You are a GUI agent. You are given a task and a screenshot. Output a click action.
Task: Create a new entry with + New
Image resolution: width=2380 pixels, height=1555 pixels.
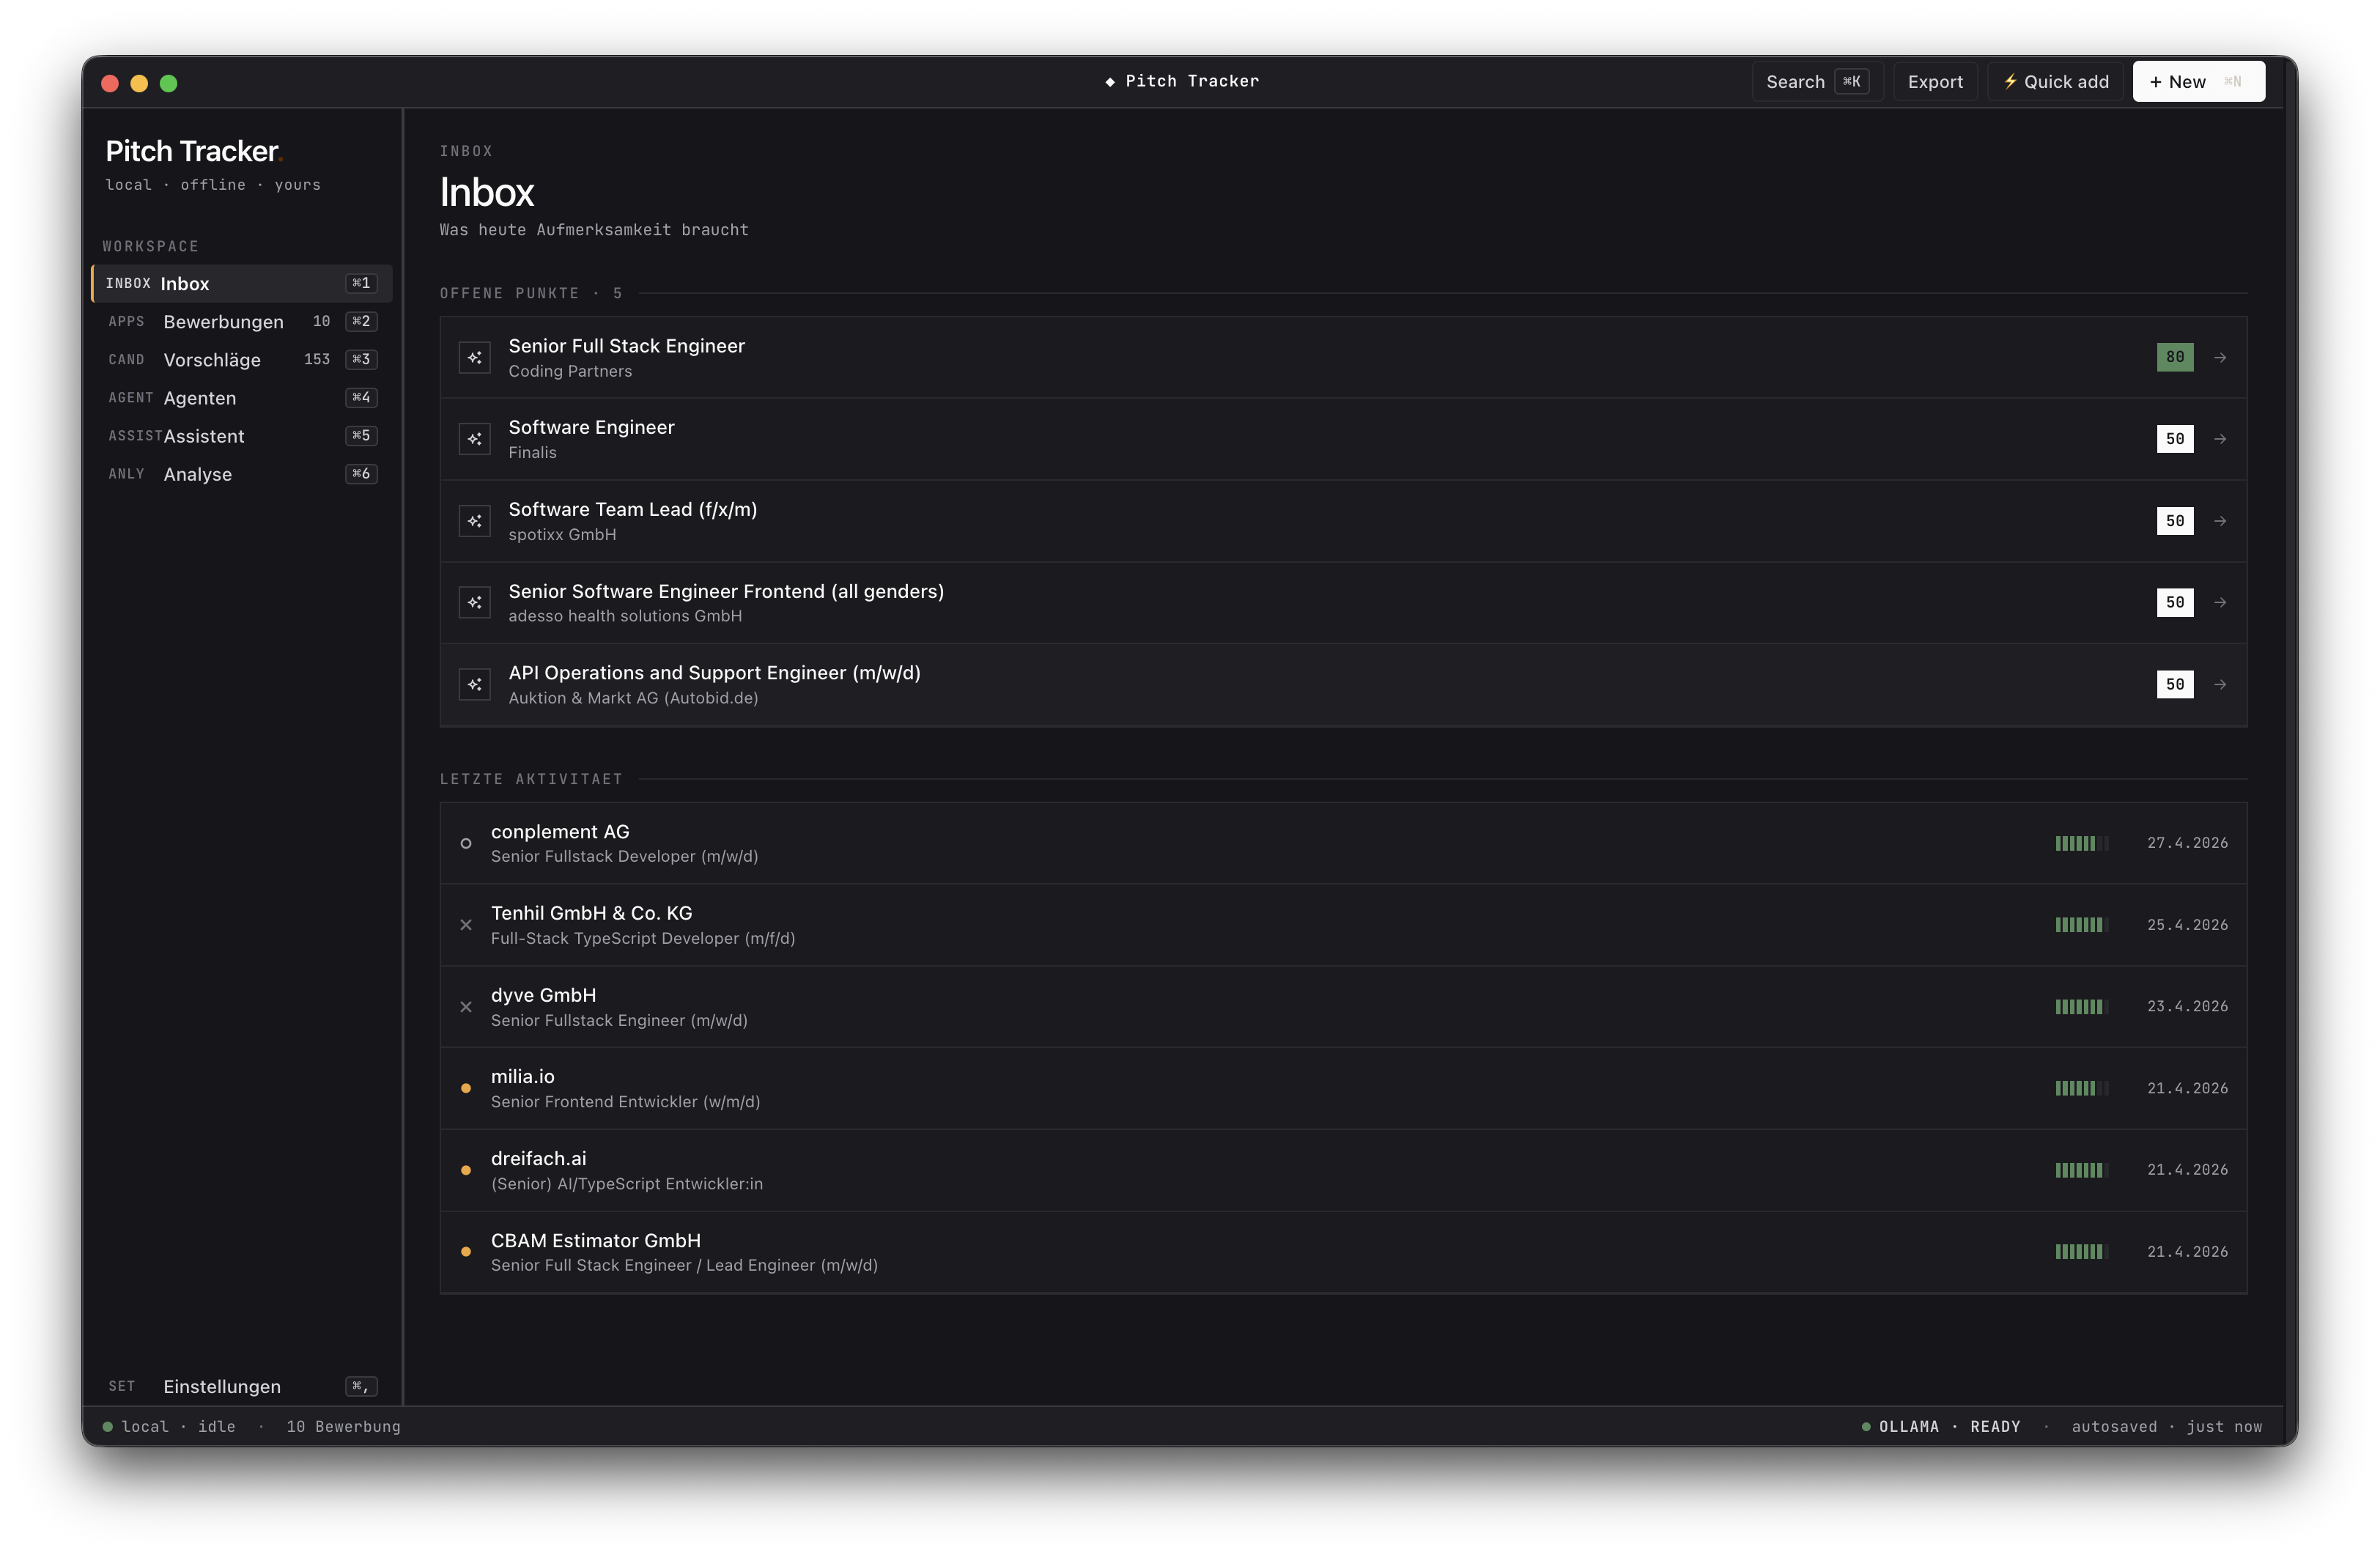(2199, 81)
